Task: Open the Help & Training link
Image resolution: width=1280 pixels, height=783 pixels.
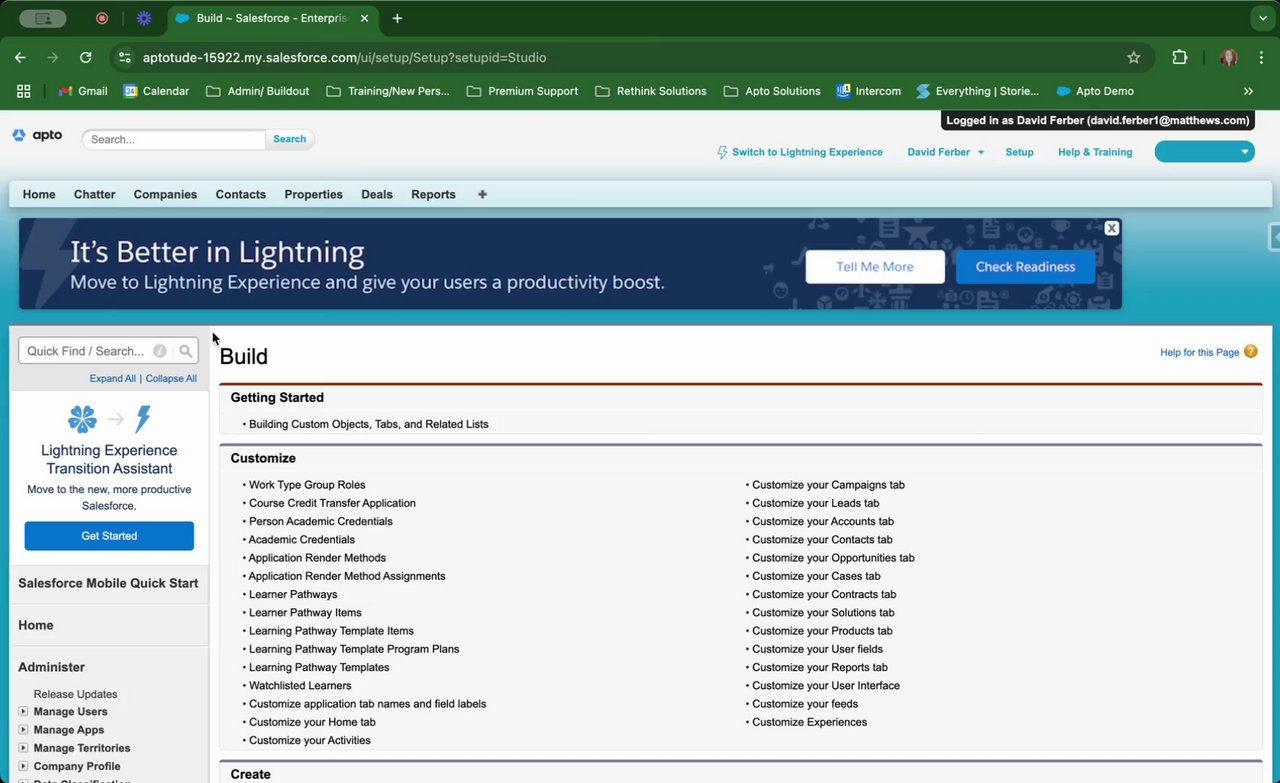Action: tap(1095, 152)
